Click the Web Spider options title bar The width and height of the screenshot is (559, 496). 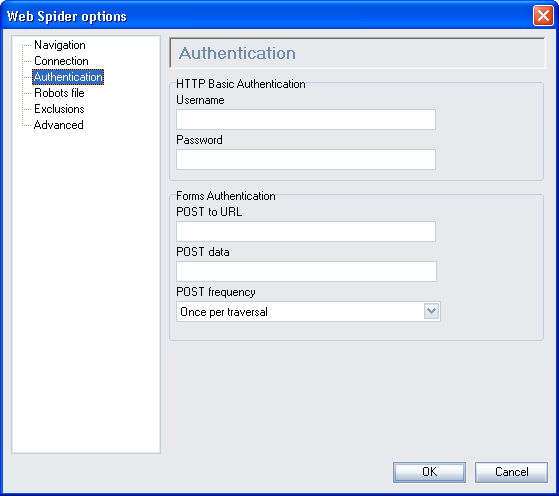pos(267,16)
